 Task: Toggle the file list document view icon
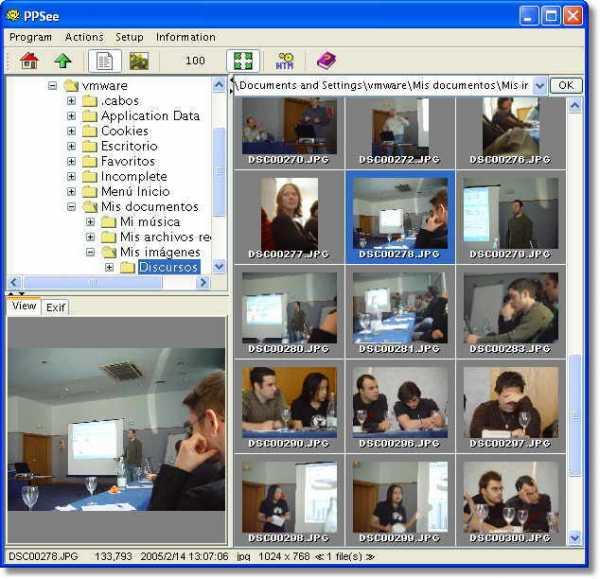click(x=104, y=61)
